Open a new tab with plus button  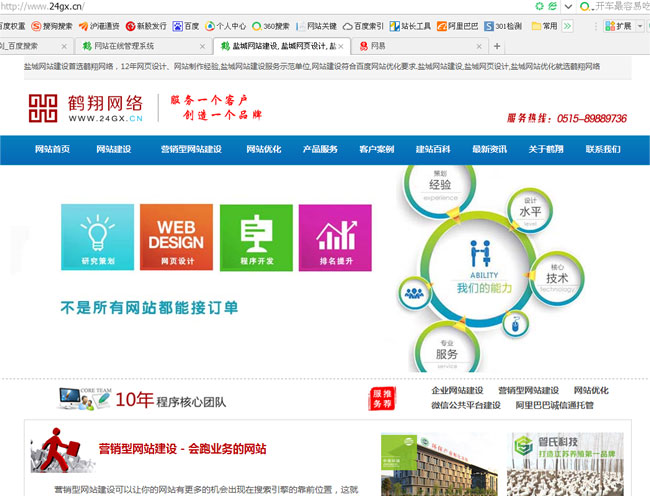tap(497, 46)
